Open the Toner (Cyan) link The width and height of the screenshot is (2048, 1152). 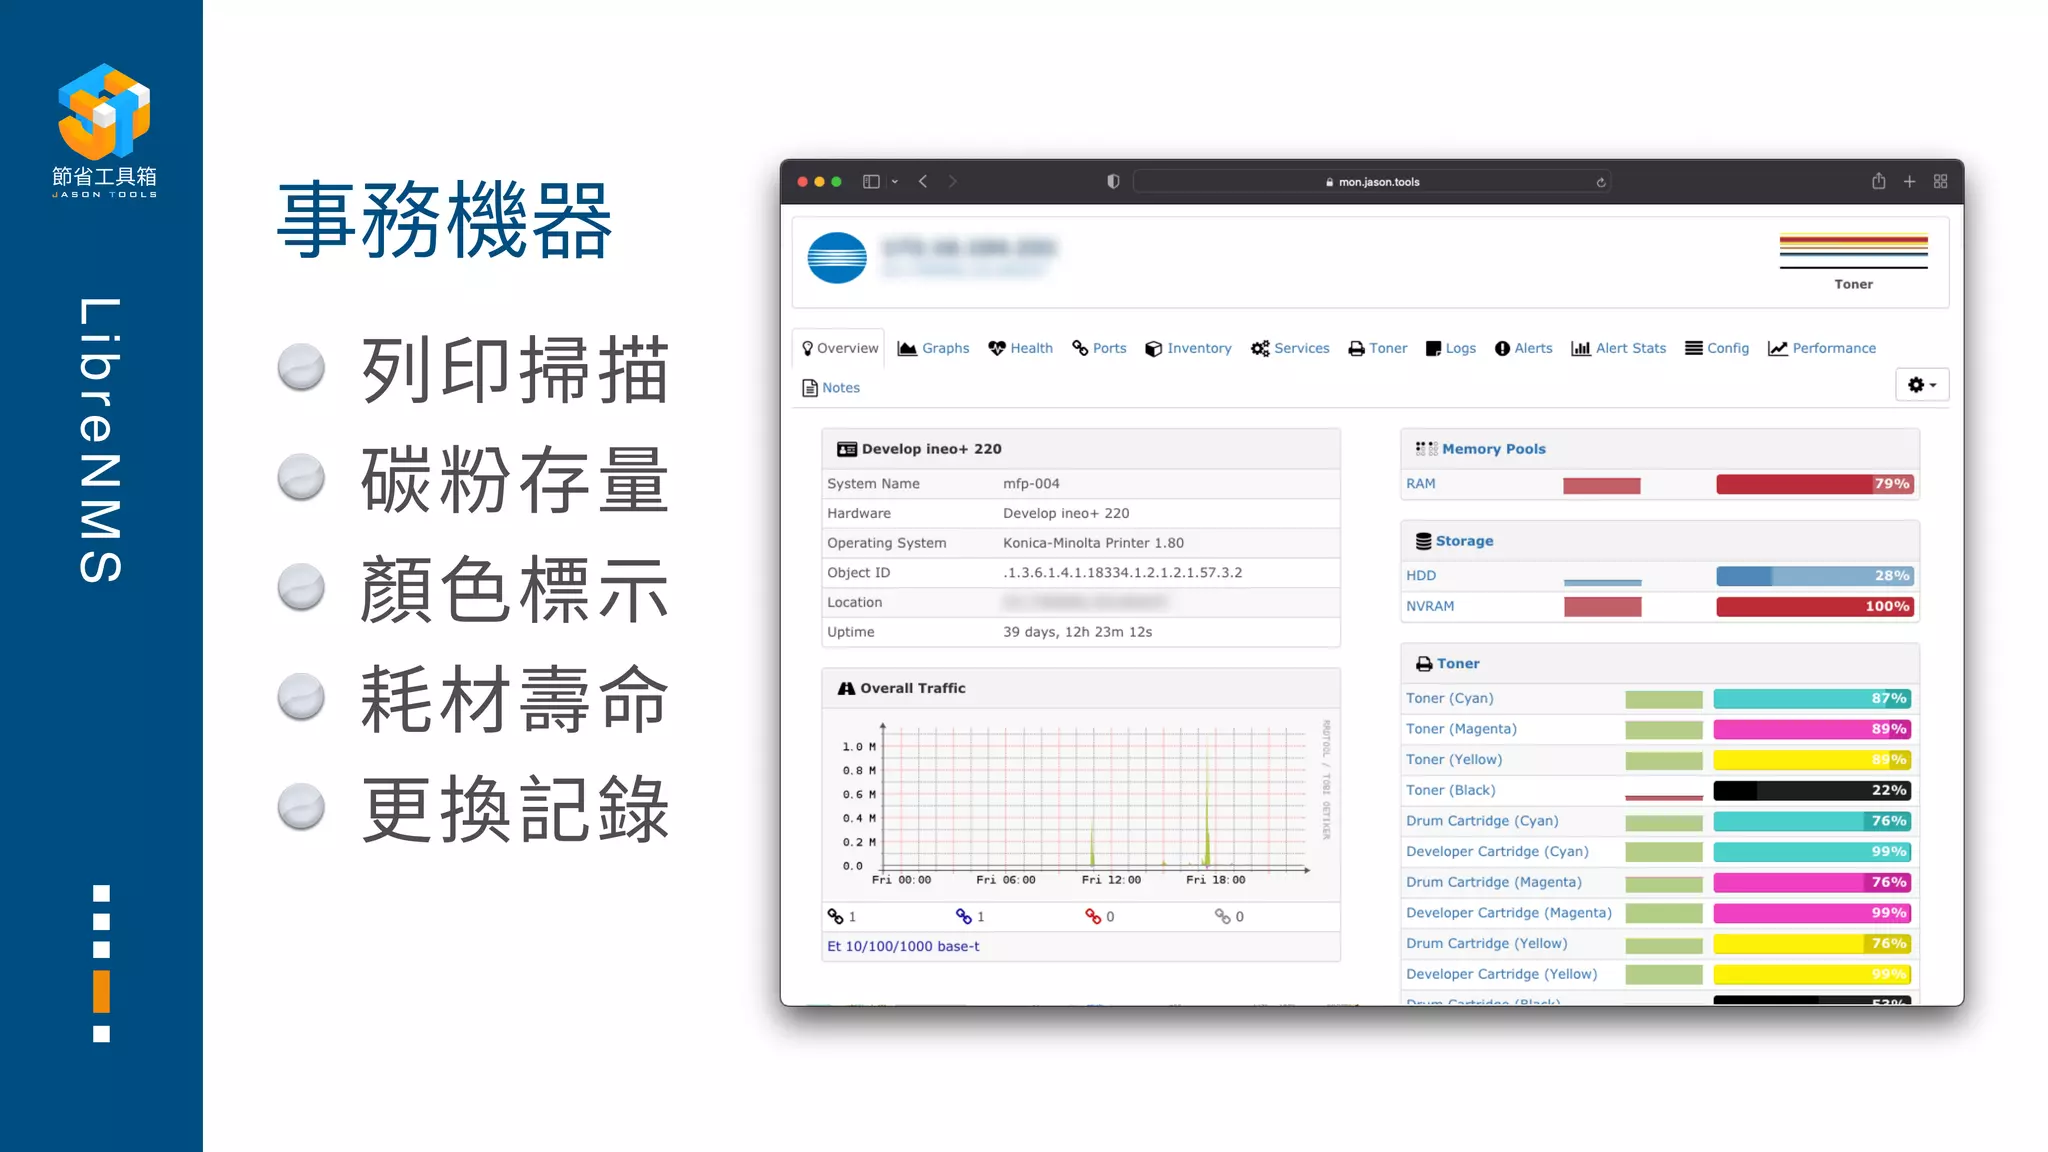1449,698
